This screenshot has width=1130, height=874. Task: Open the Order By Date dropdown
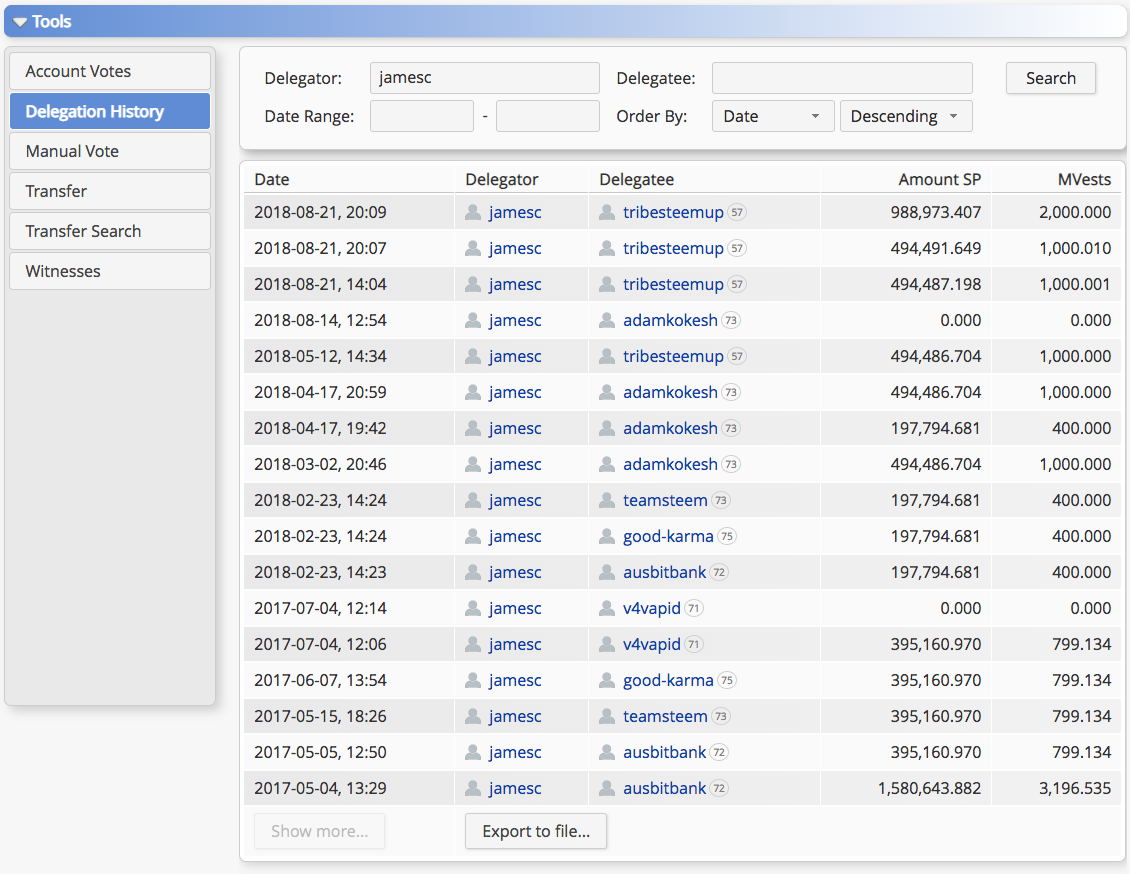pos(773,116)
